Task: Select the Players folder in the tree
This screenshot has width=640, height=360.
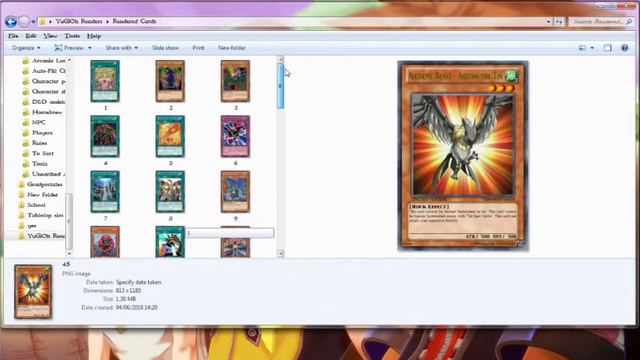Action: 42,133
